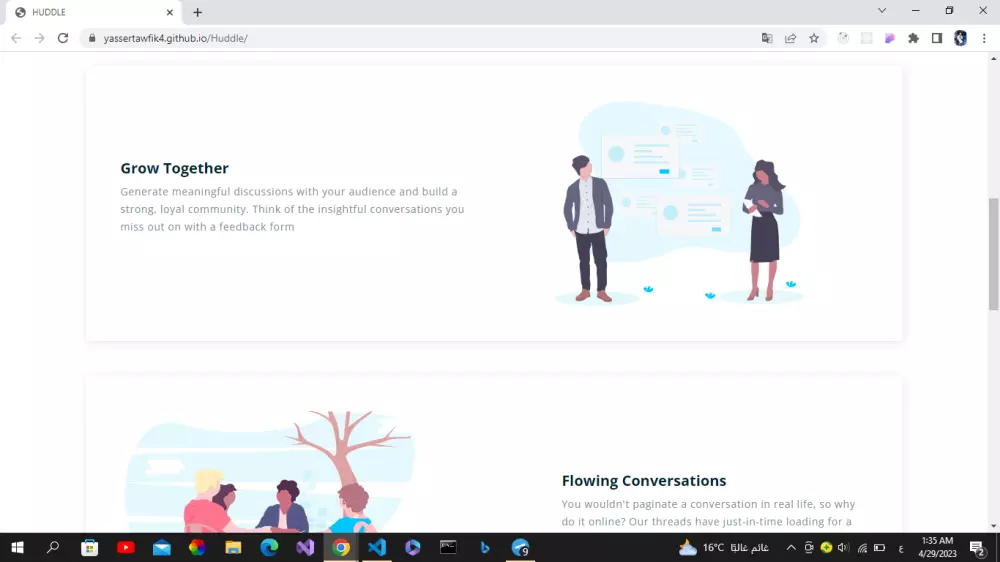The image size is (1000, 562).
Task: Click the Grow Together illustration of two people
Action: 677,203
